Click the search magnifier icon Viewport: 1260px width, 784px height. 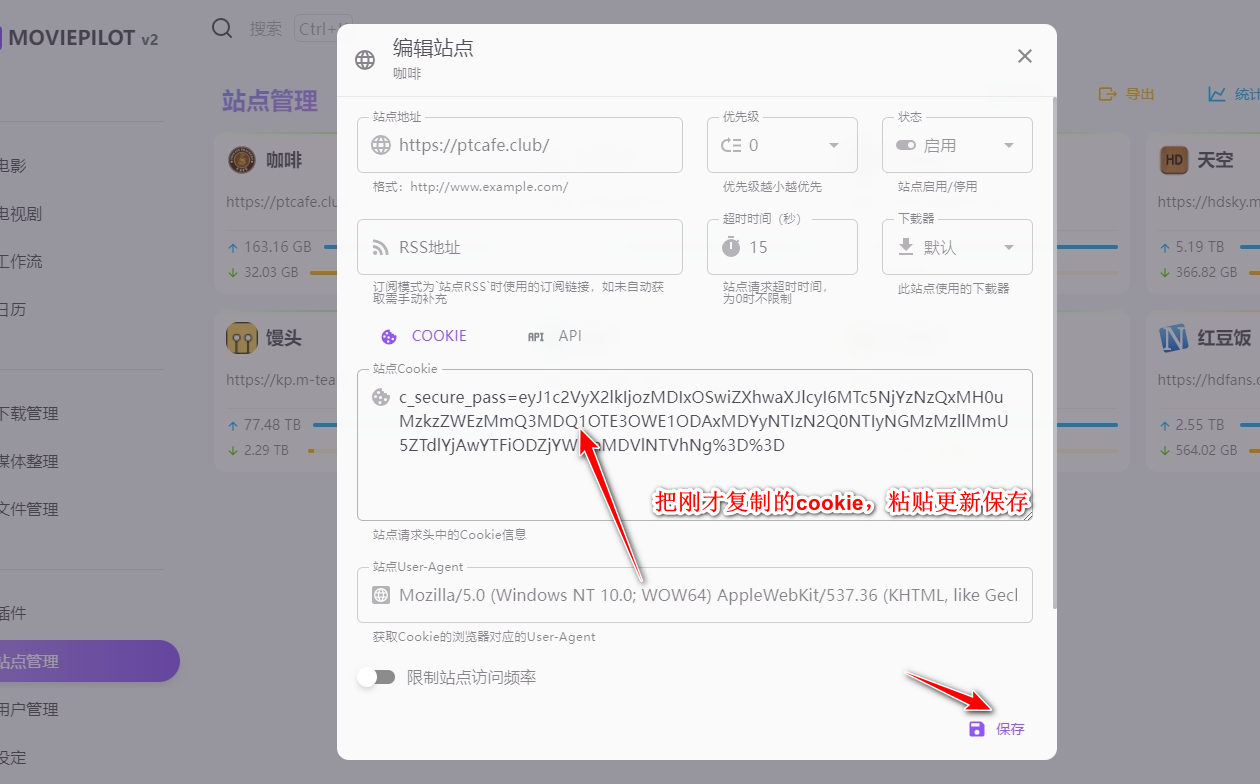pos(222,28)
